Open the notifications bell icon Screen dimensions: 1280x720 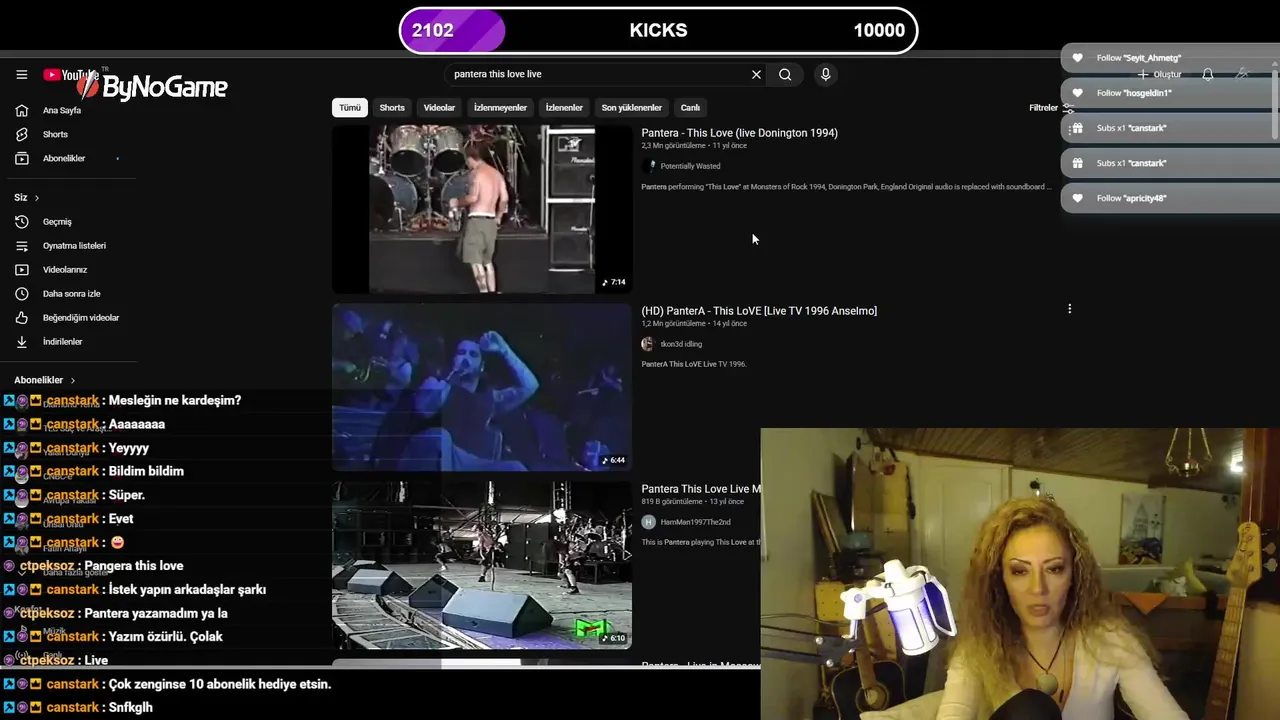click(x=1208, y=74)
